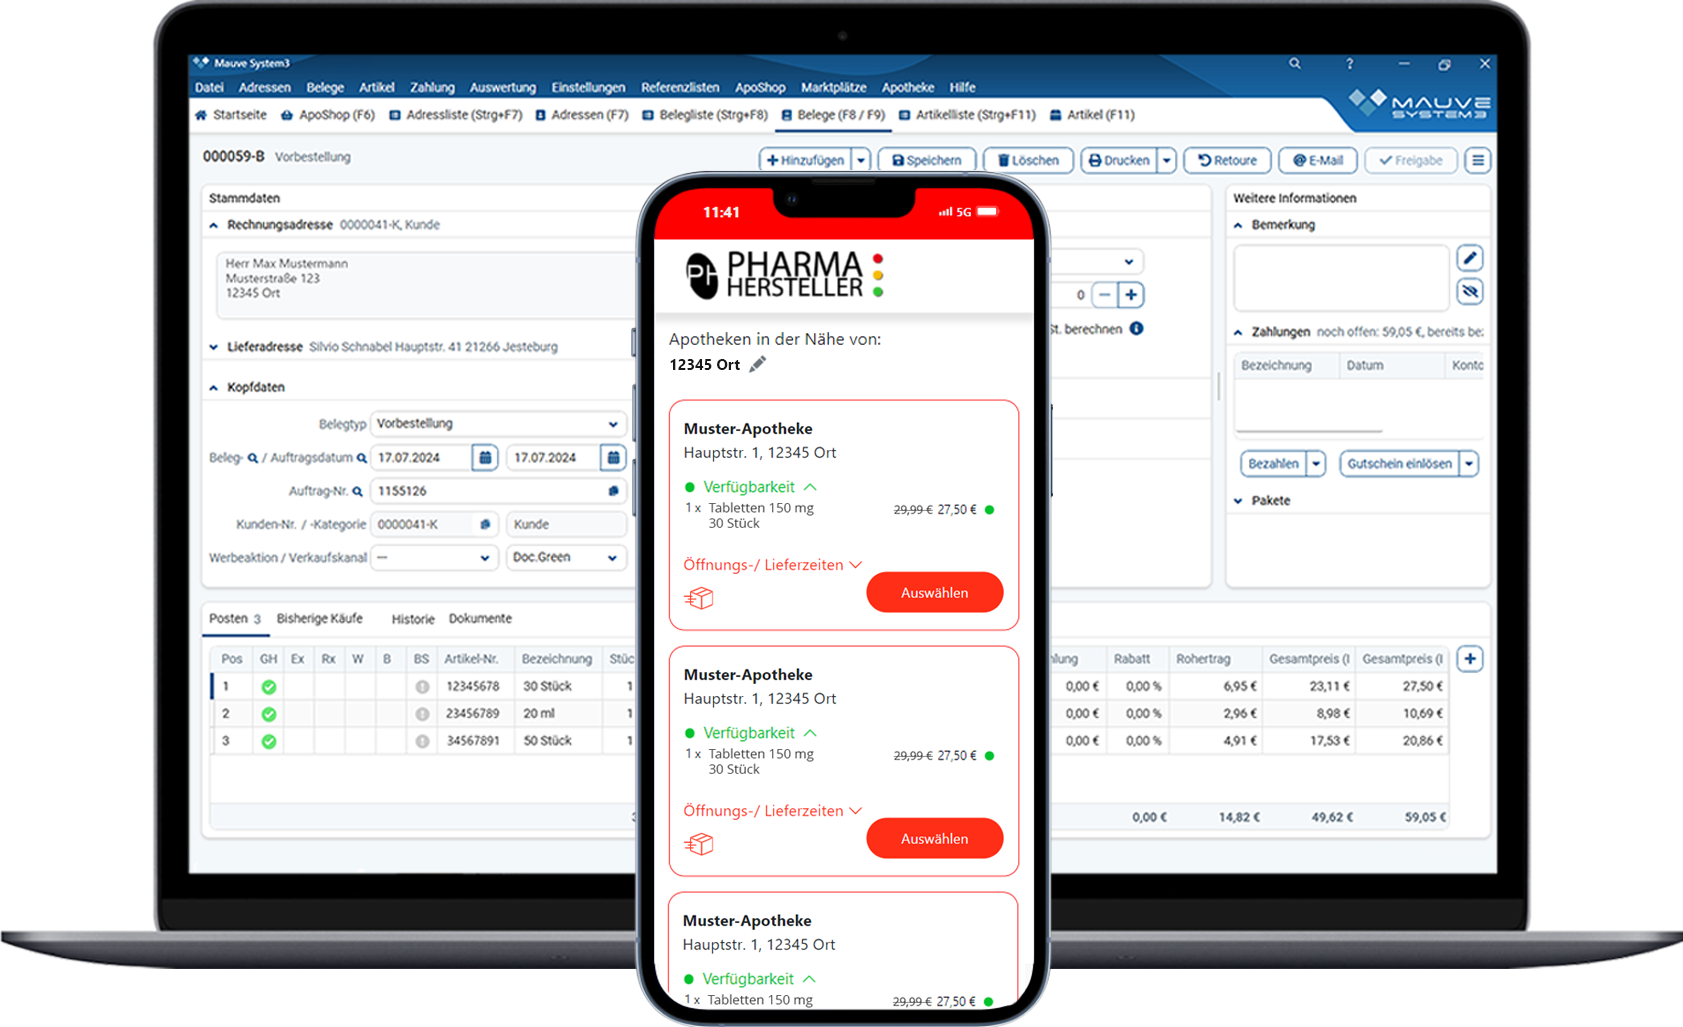The width and height of the screenshot is (1683, 1027).
Task: Open the Auswertung menu
Action: tap(502, 88)
